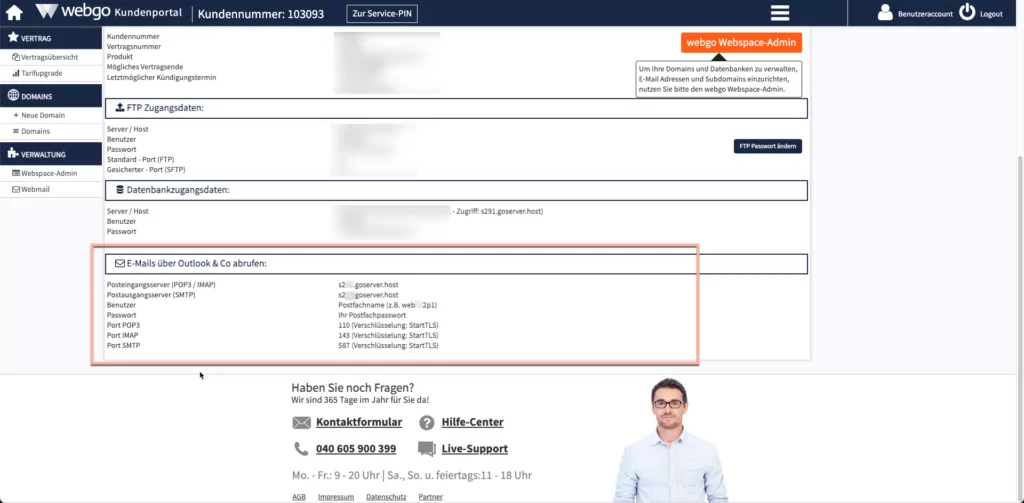Image resolution: width=1024 pixels, height=503 pixels.
Task: Open the Kontaktformular link
Action: (359, 422)
